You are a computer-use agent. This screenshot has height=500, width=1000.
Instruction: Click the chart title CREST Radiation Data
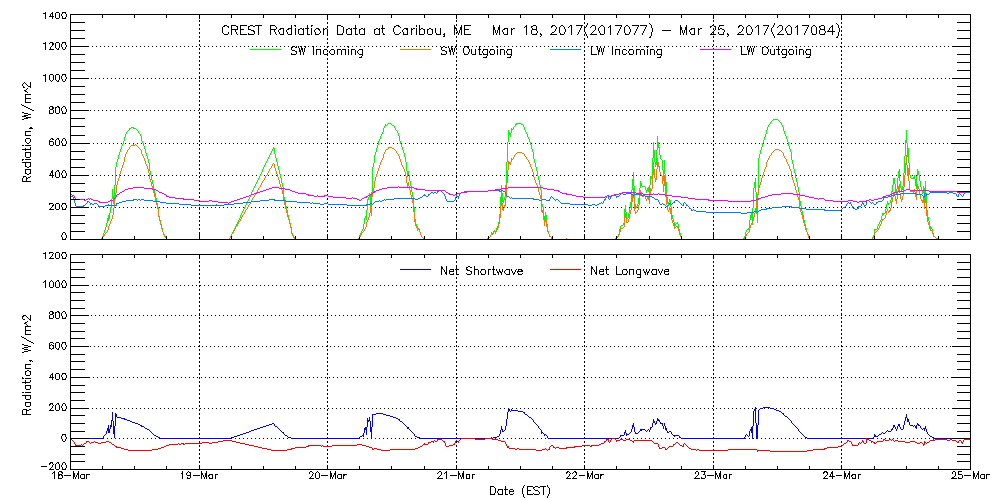click(531, 30)
